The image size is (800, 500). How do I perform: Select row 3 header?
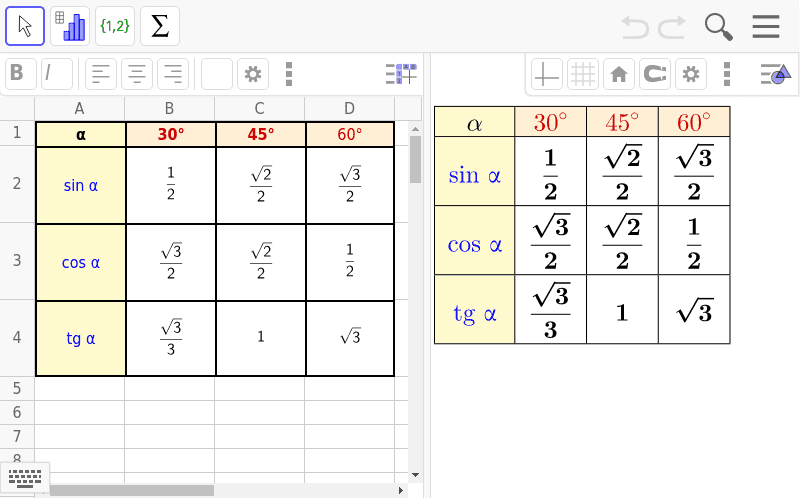[17, 261]
